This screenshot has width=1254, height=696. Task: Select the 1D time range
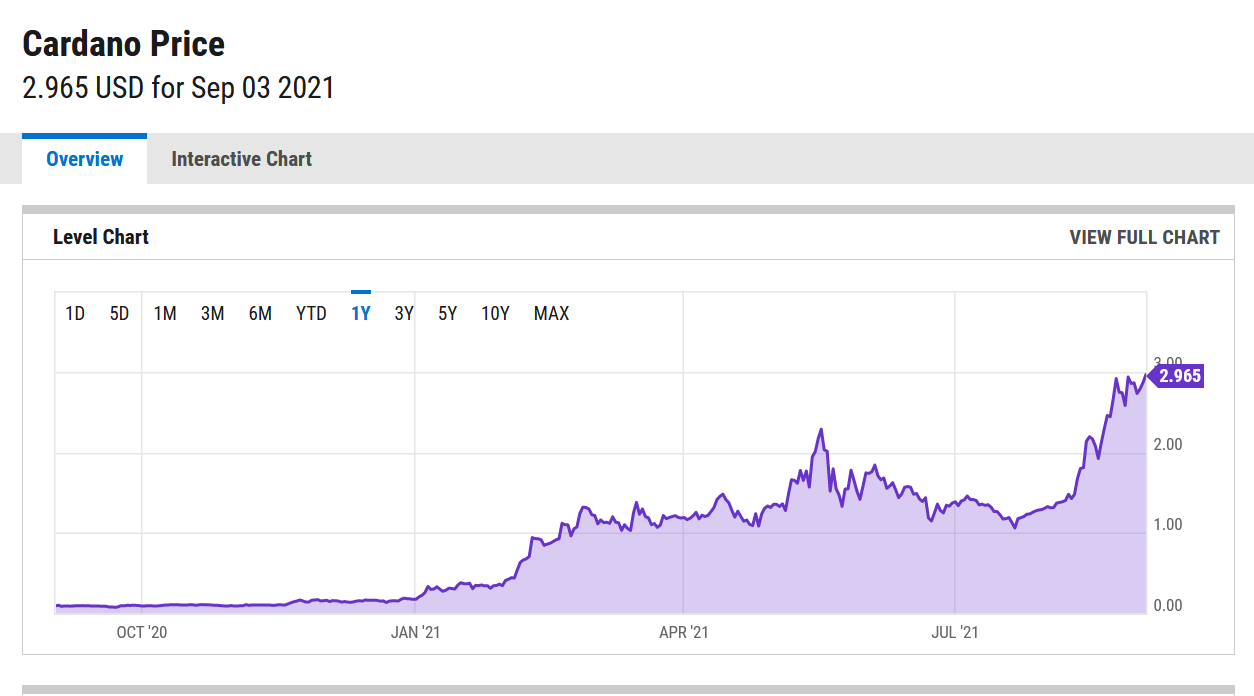pos(75,313)
